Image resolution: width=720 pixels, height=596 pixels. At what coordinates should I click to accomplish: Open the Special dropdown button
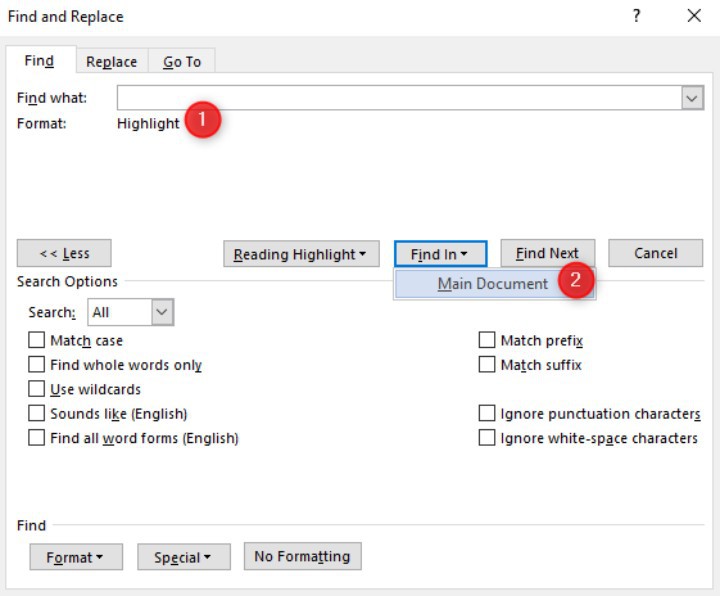click(x=184, y=557)
